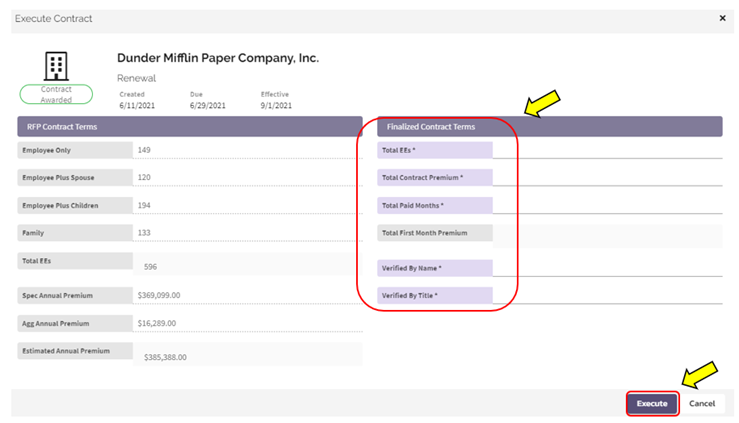The width and height of the screenshot is (739, 423).
Task: Click the Total Paid Months input field
Action: (608, 205)
